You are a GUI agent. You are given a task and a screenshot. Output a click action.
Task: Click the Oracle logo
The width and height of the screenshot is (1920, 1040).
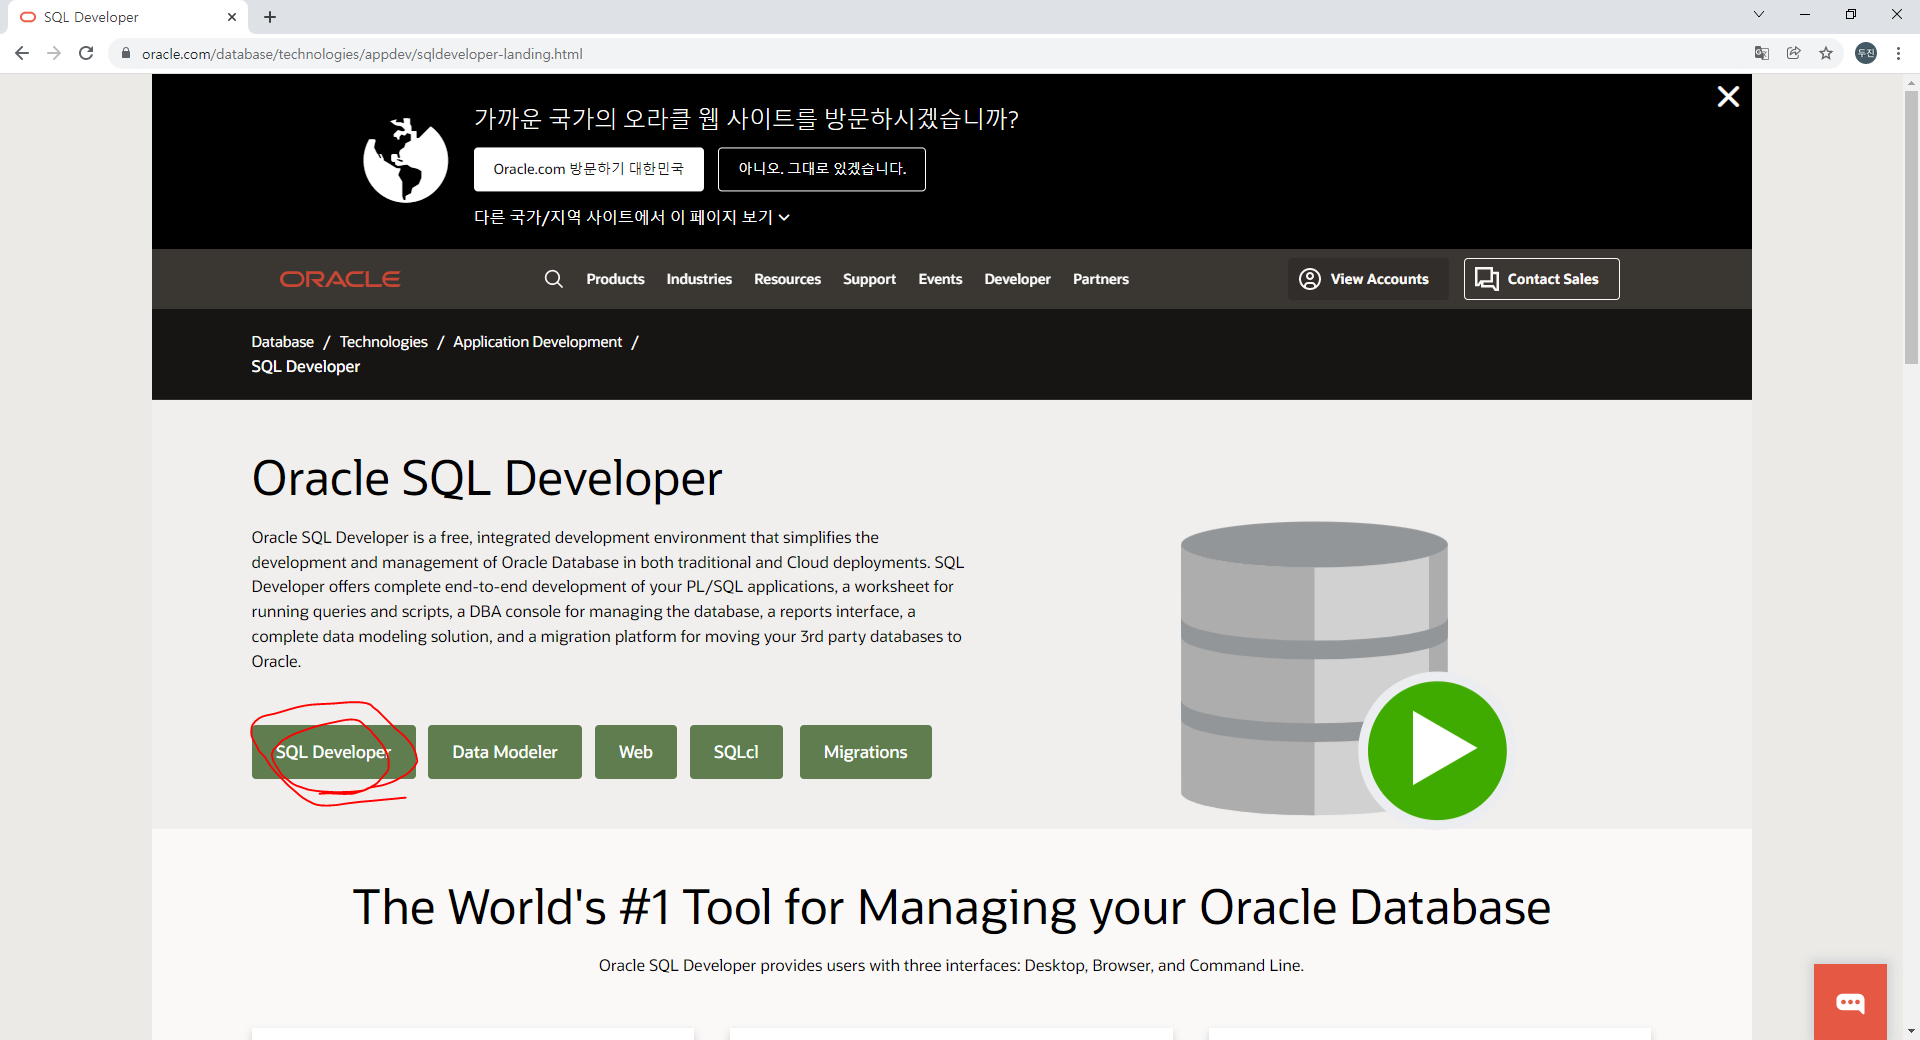[x=340, y=279]
